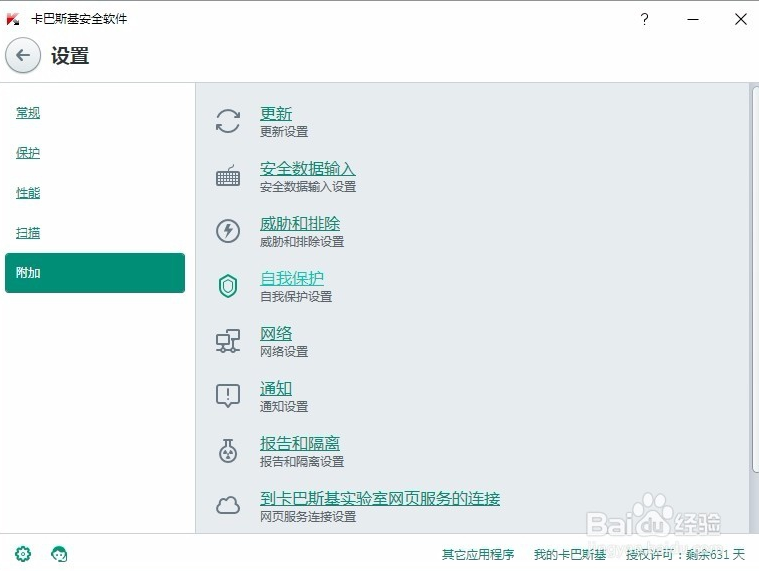Open settings via the bottom gear icon
This screenshot has height=571, width=759.
click(23, 554)
